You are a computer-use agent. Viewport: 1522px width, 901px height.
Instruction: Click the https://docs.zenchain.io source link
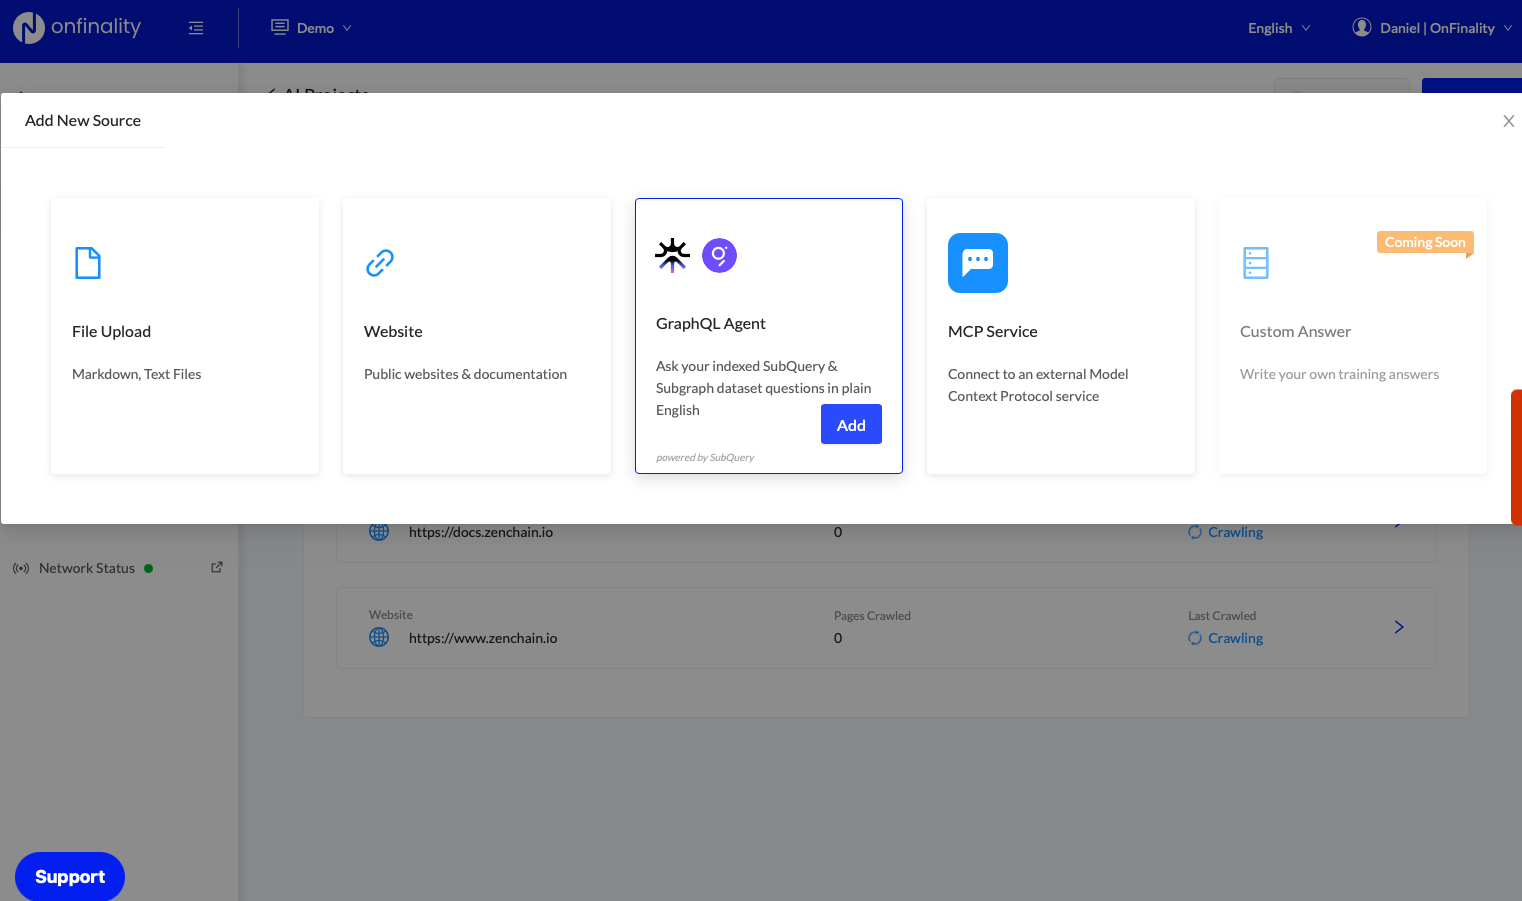pos(481,532)
